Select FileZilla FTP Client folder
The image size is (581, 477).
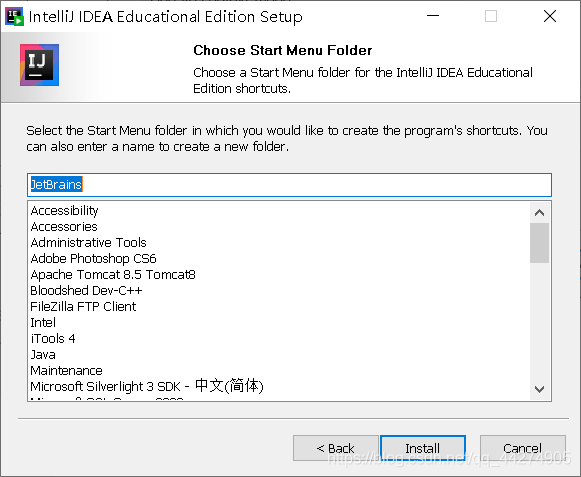click(83, 307)
